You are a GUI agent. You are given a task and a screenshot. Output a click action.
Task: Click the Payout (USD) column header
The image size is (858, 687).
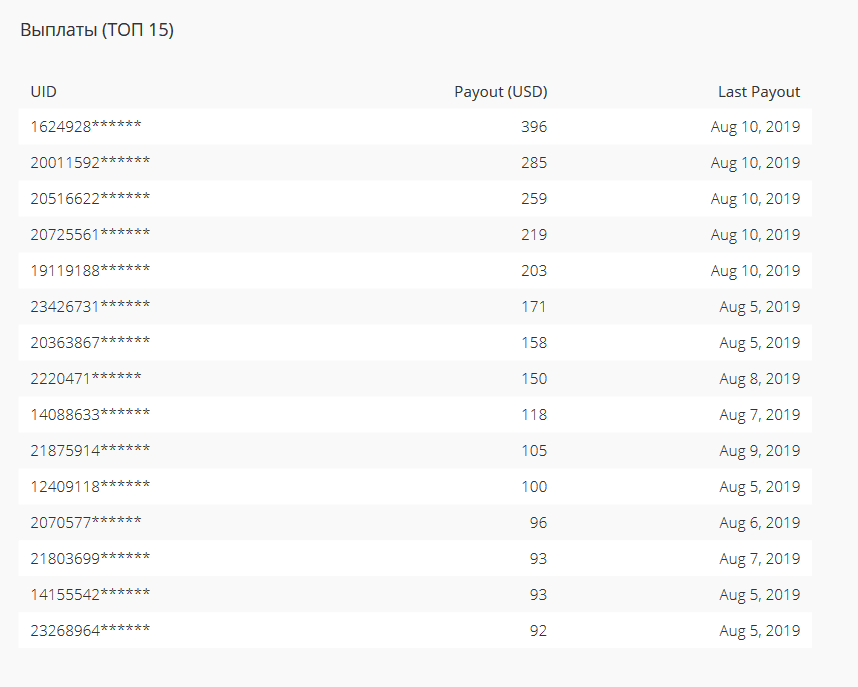tap(501, 91)
